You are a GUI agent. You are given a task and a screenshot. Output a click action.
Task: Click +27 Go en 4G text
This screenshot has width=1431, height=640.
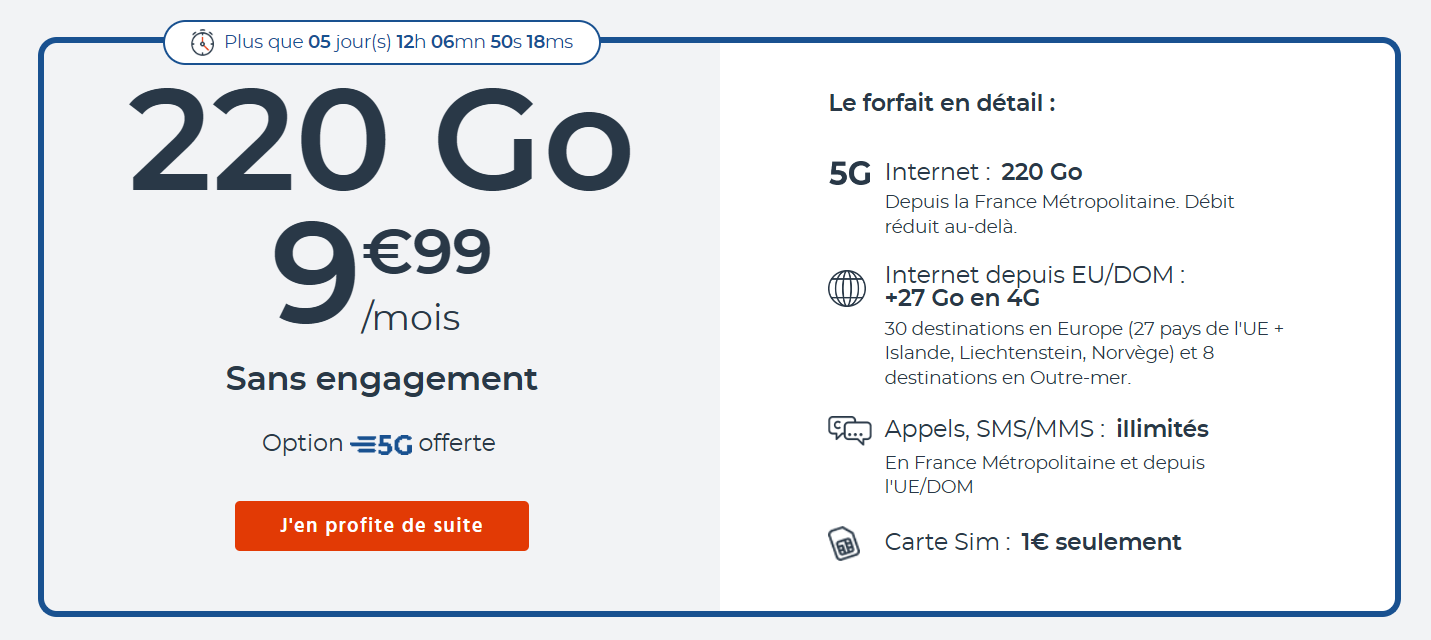click(x=962, y=298)
